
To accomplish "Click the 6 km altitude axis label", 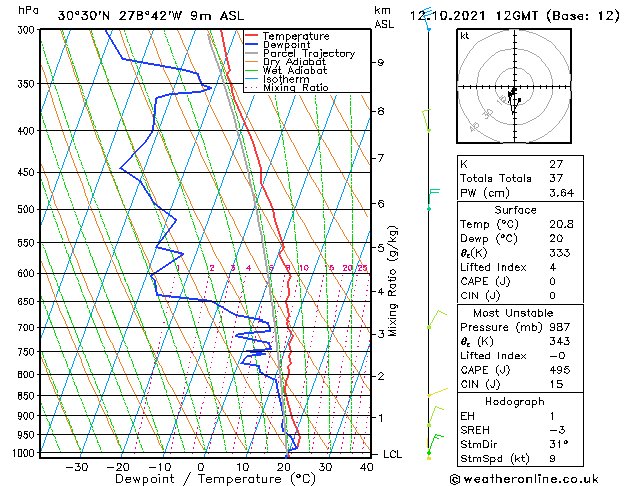I will pos(380,204).
